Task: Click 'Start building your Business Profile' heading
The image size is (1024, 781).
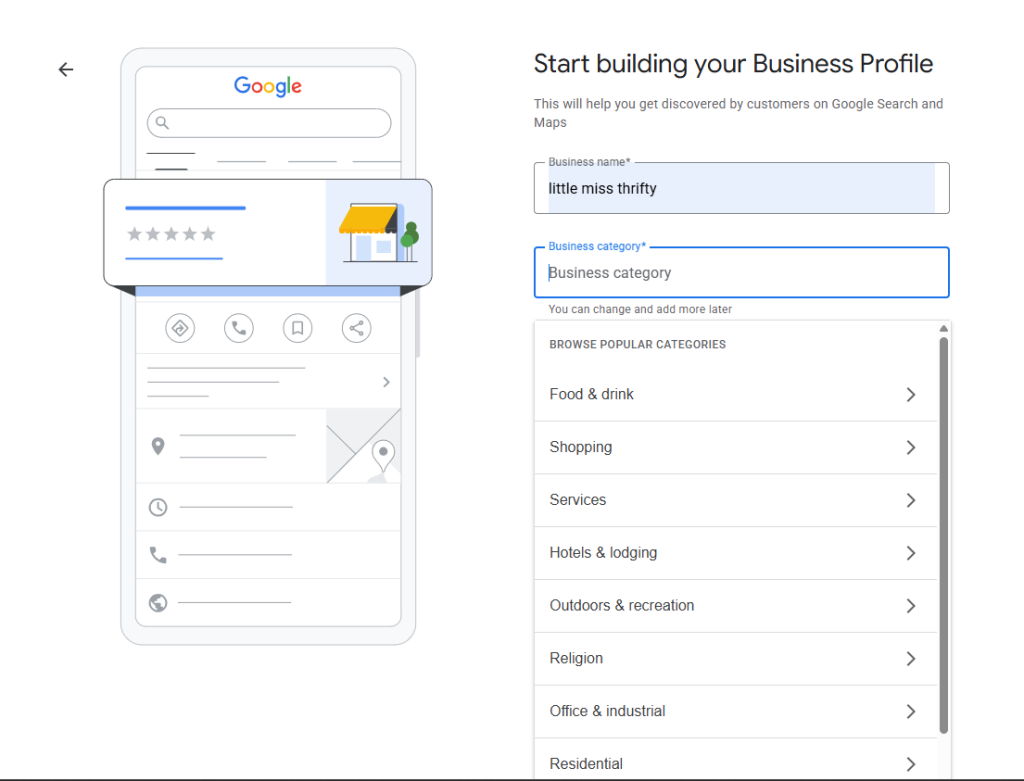Action: 733,64
